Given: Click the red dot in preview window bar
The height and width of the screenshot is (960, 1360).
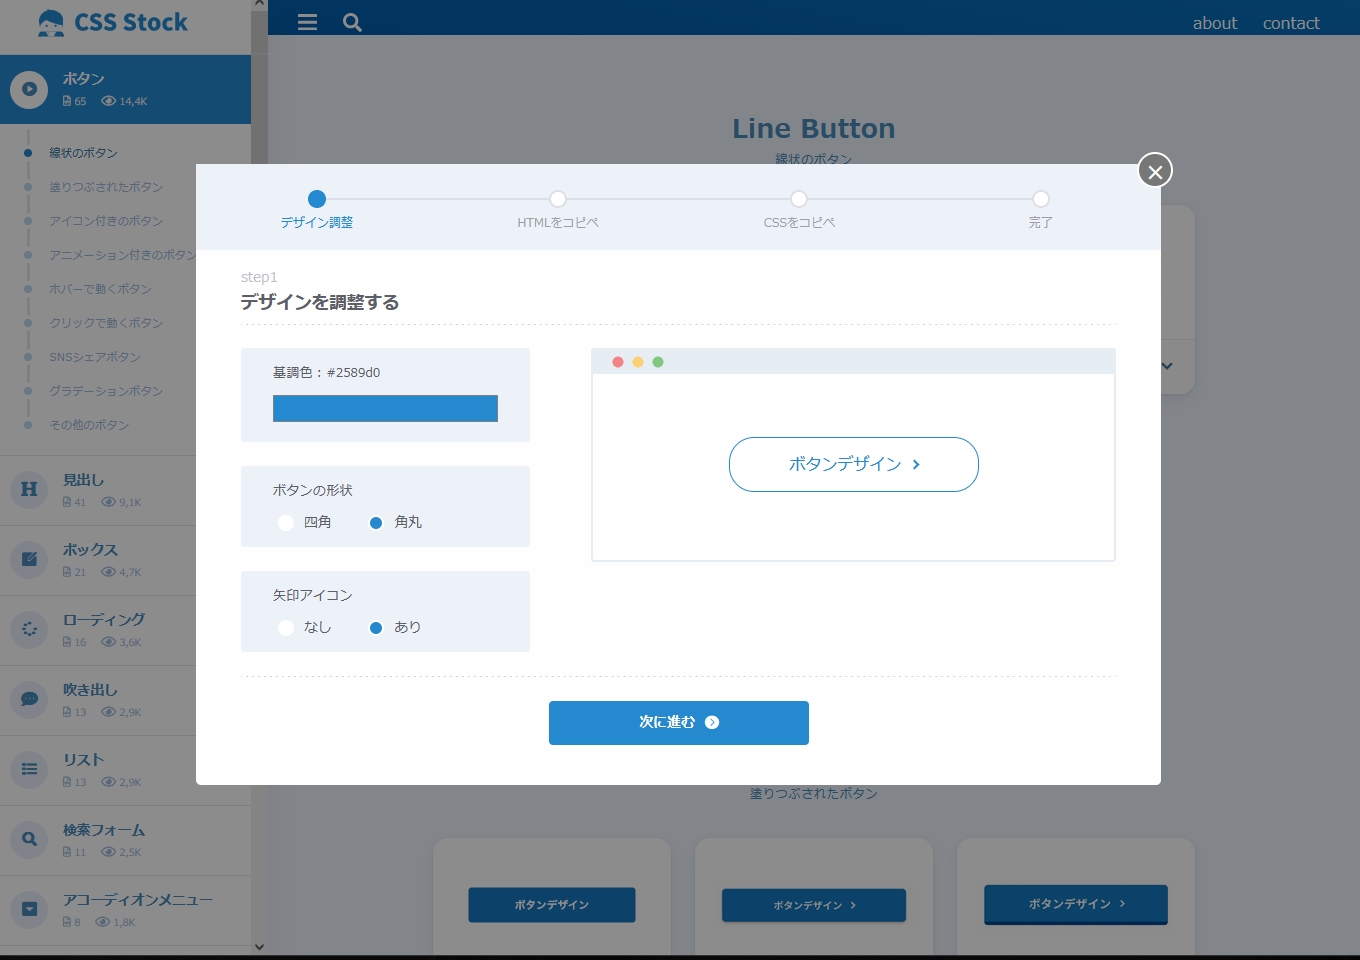Looking at the screenshot, I should pyautogui.click(x=618, y=362).
